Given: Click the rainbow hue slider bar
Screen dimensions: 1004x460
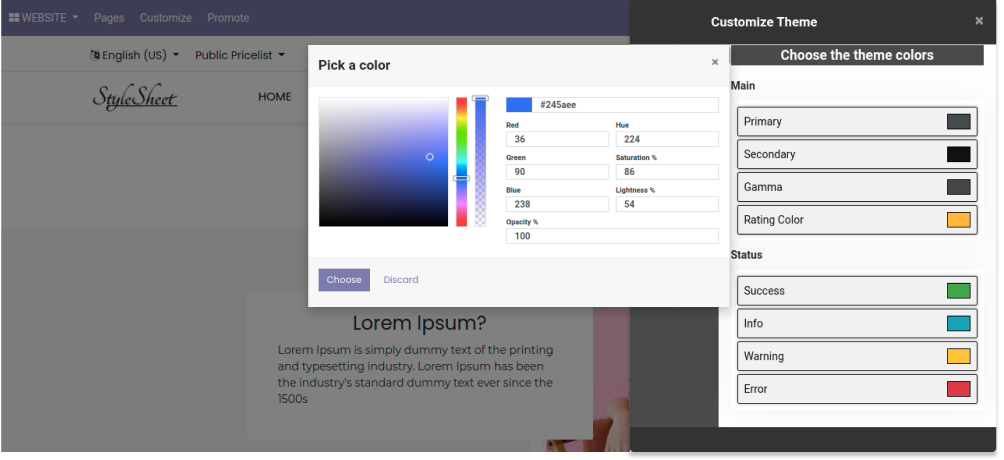Looking at the screenshot, I should click(461, 162).
